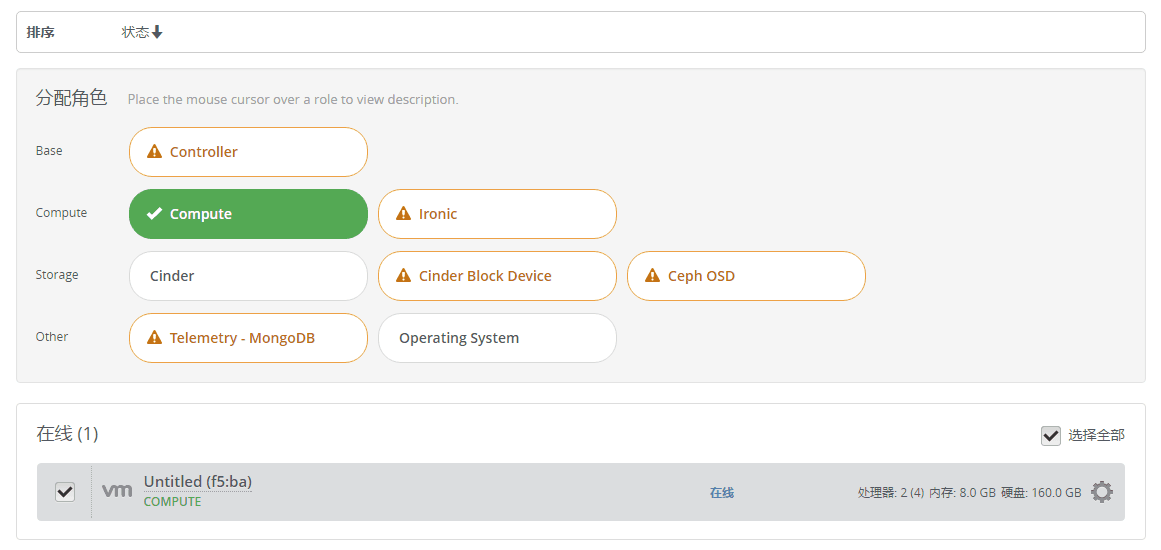Click the warning triangle icon on Ironic role
This screenshot has width=1161, height=550.
(403, 214)
